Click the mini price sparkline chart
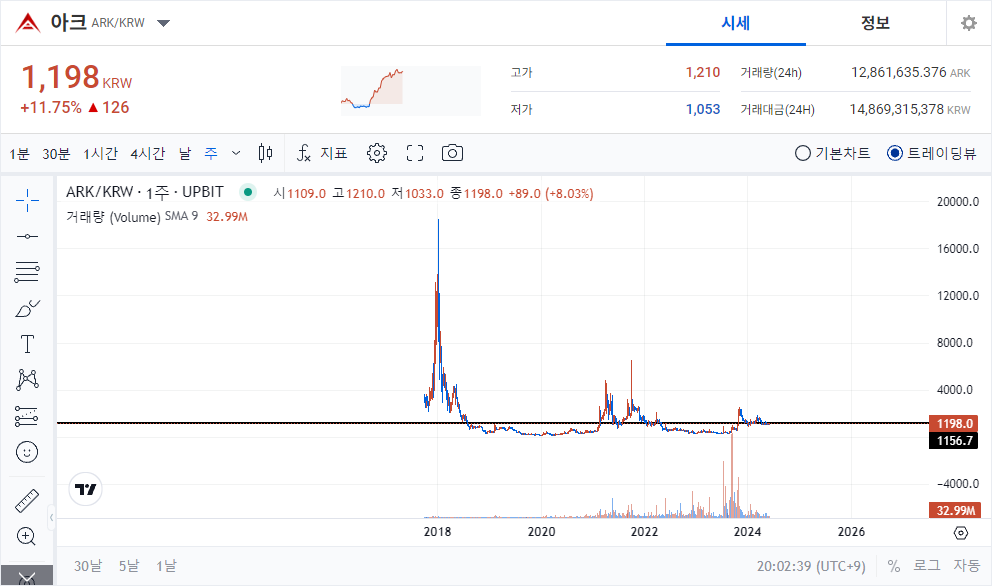 tap(411, 90)
